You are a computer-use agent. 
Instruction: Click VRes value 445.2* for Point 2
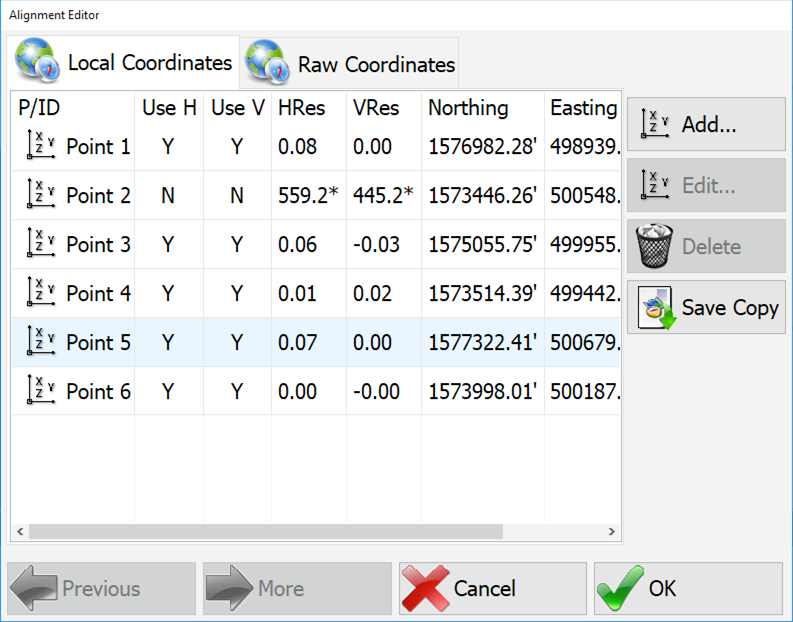(383, 196)
